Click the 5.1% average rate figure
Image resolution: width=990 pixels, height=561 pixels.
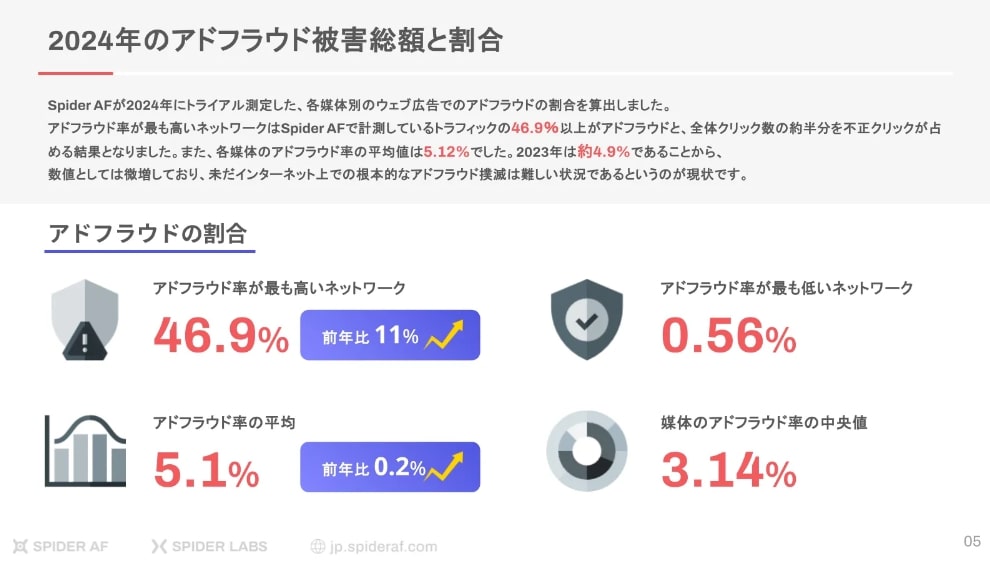click(206, 469)
